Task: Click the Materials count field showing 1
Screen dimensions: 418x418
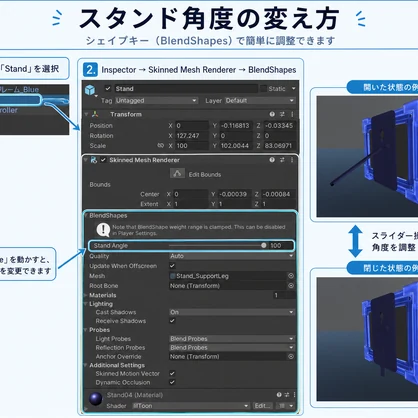Action: 284,295
